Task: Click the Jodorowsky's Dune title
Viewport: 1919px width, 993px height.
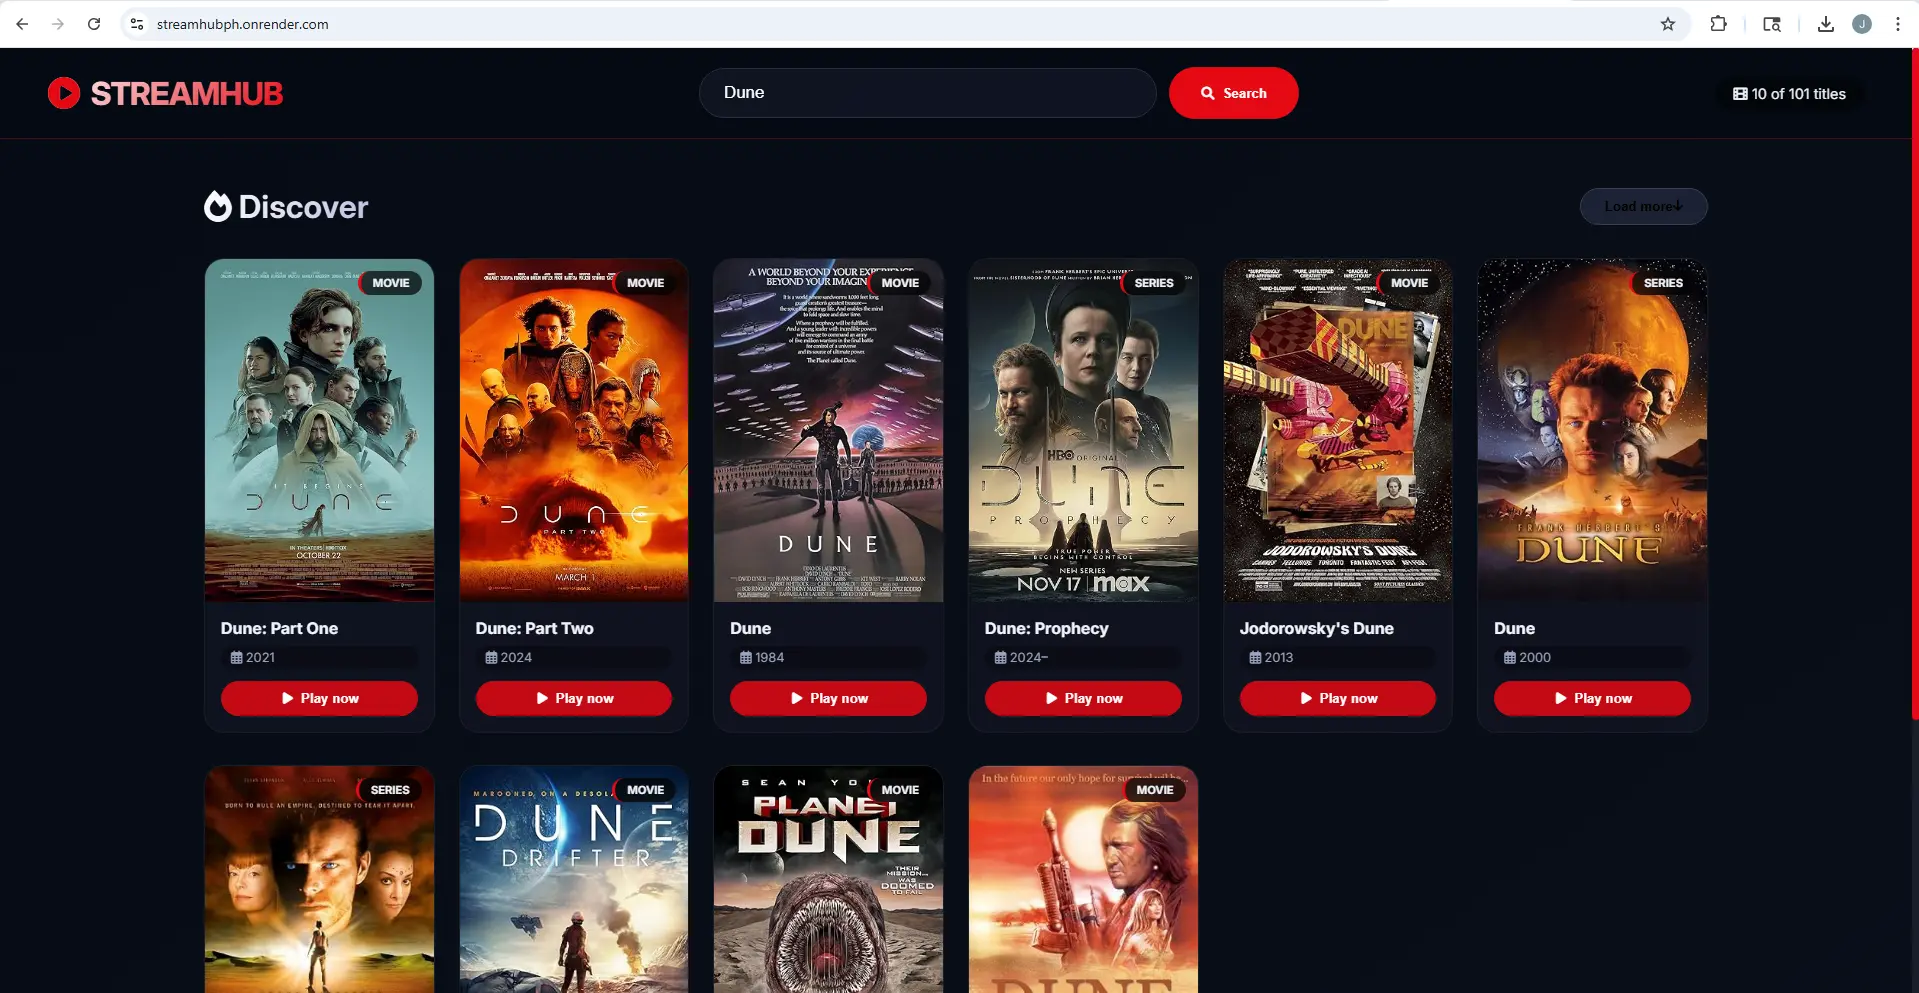Action: pos(1316,628)
